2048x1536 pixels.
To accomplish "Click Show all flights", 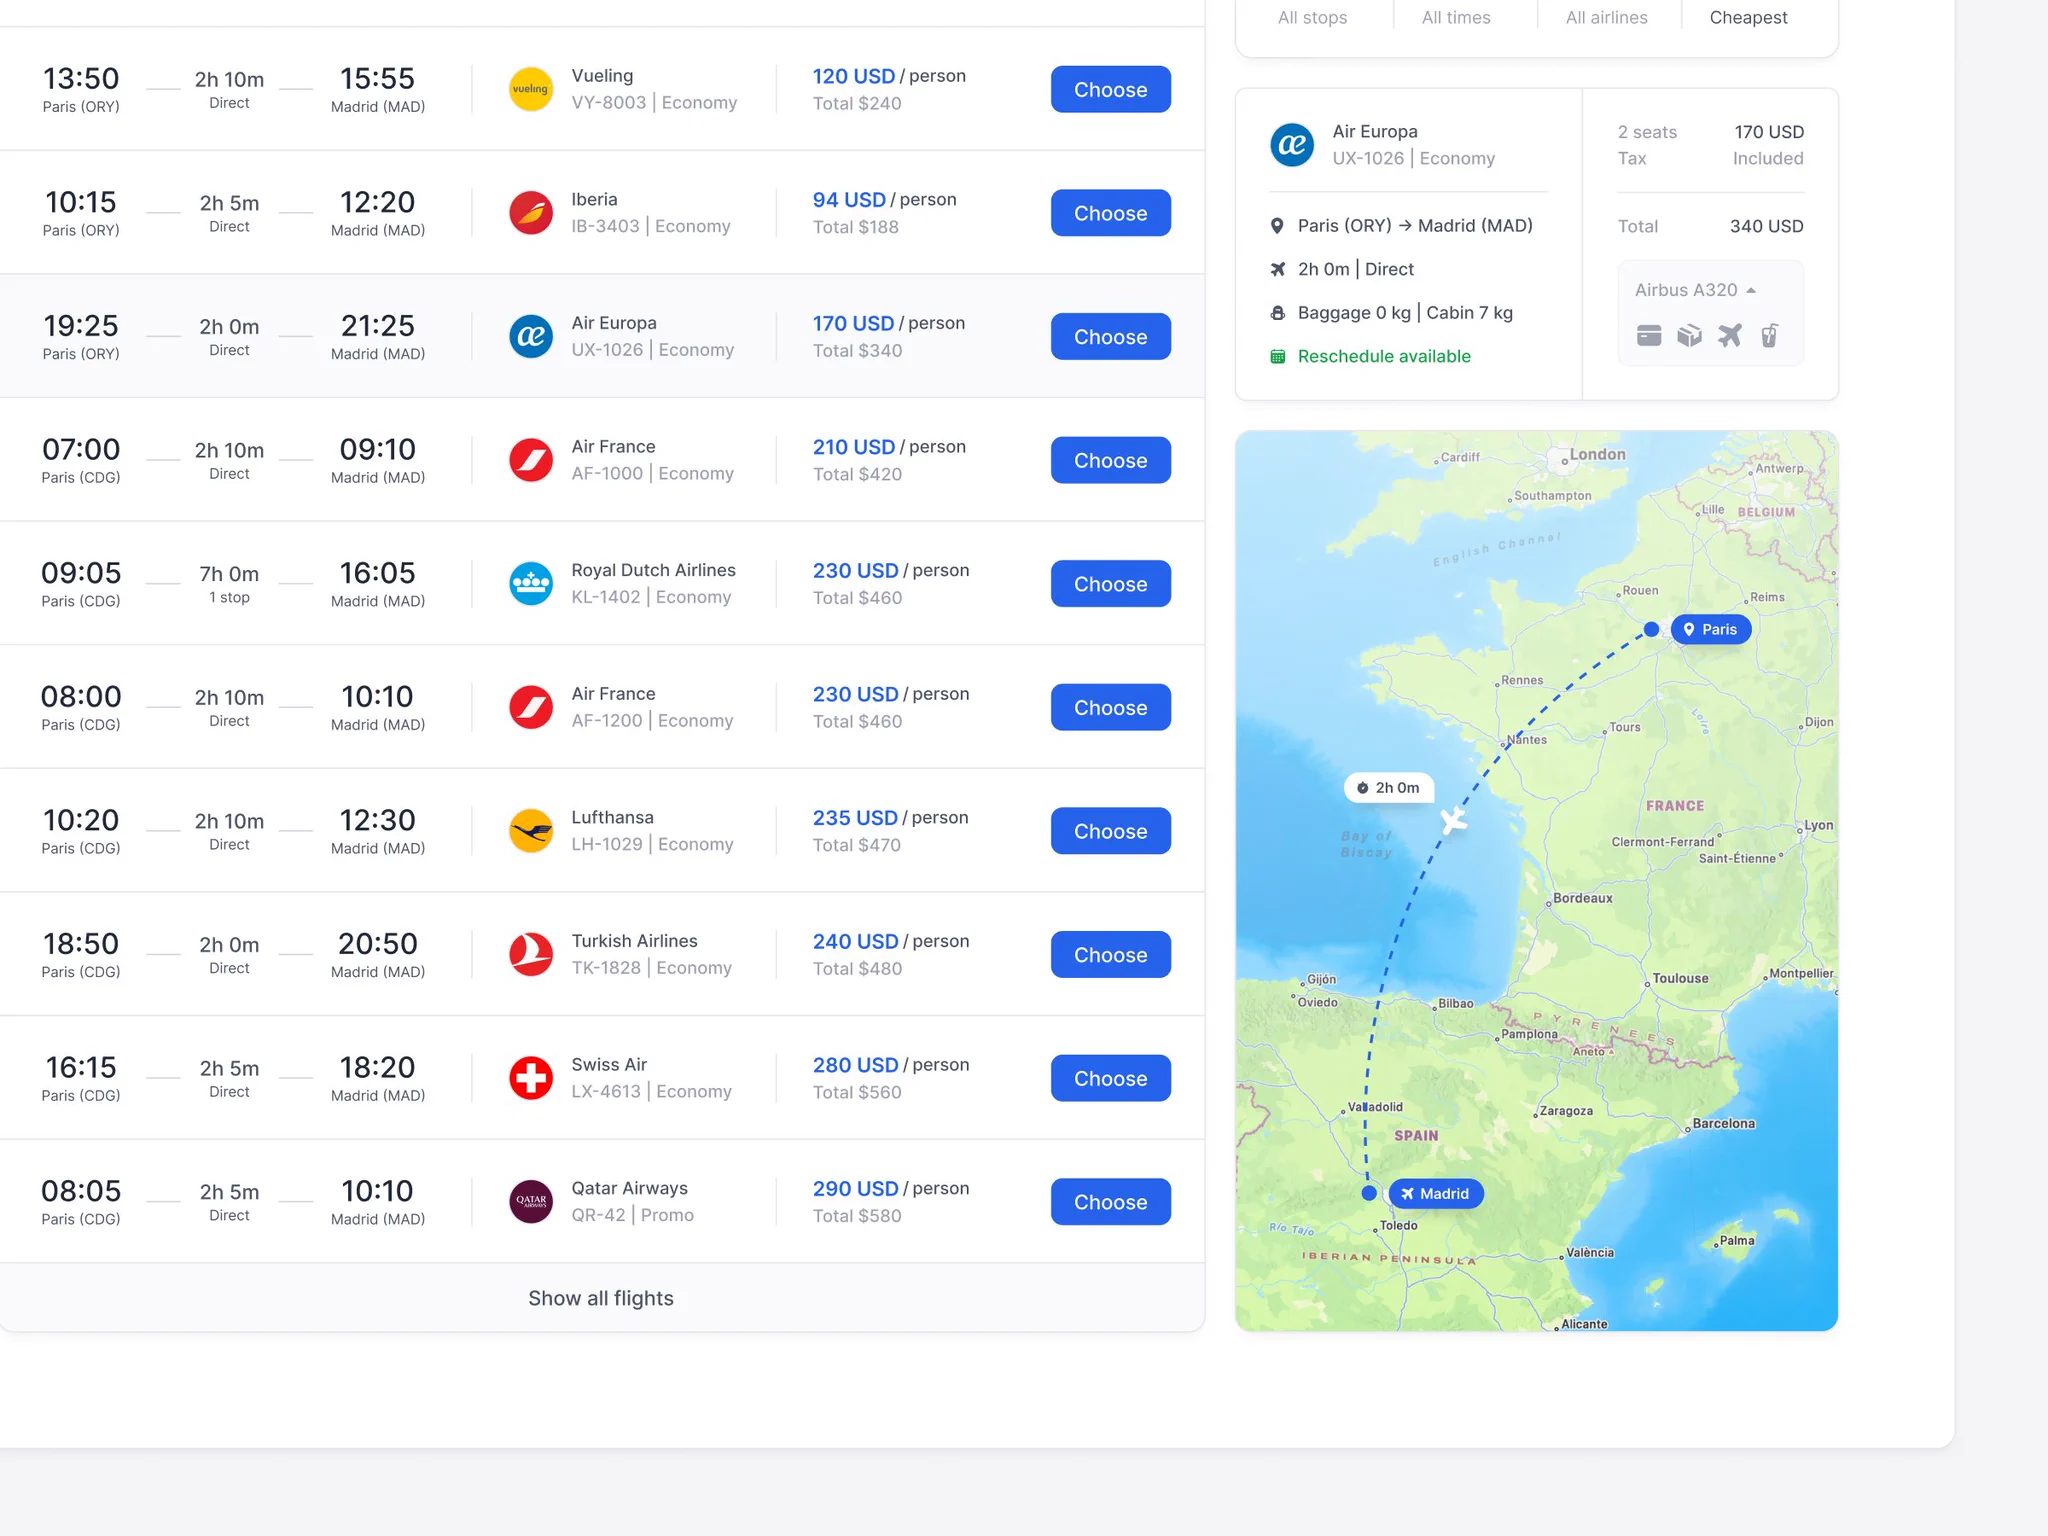I will (x=601, y=1298).
